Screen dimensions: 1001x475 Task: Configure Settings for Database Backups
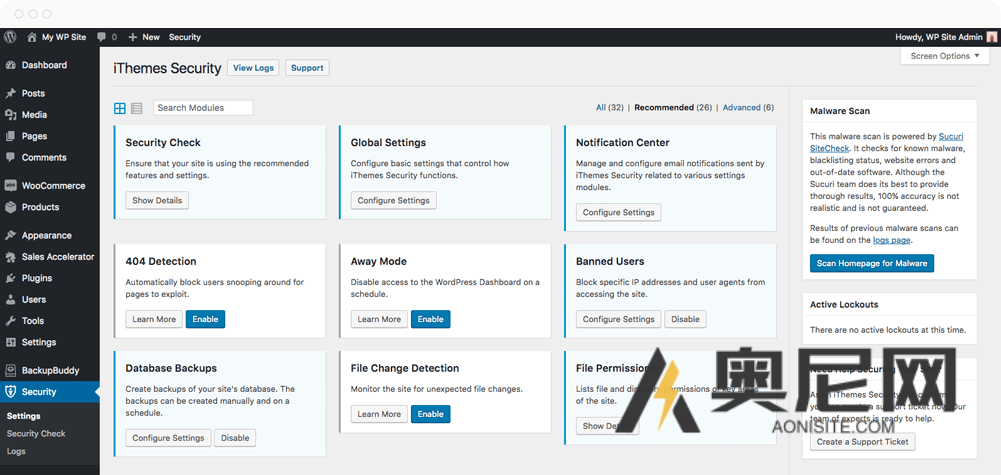pos(168,438)
